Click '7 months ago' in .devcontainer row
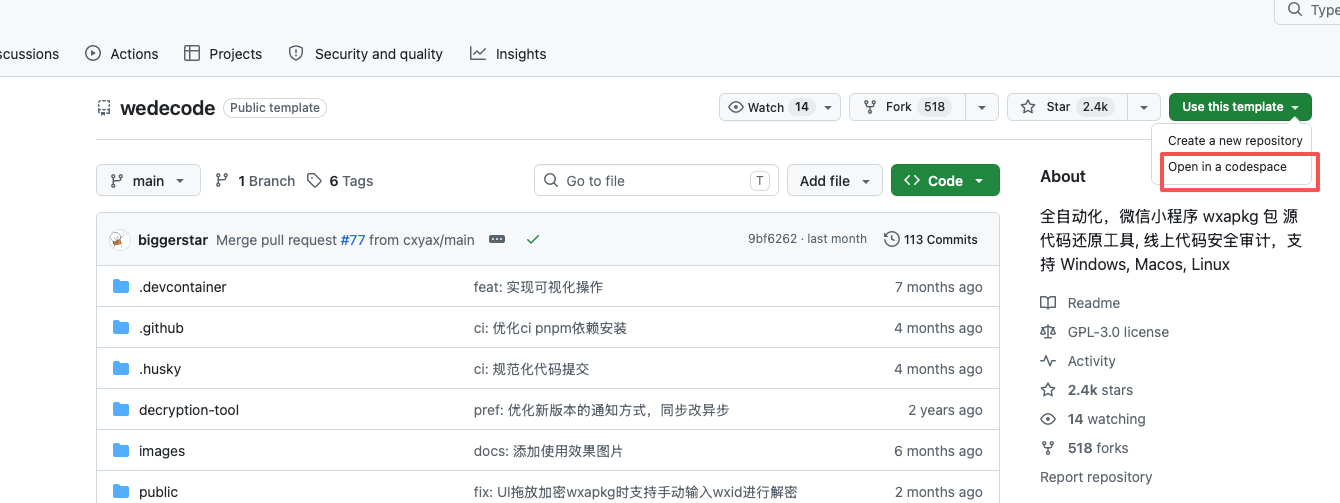1340x503 pixels. (x=938, y=287)
